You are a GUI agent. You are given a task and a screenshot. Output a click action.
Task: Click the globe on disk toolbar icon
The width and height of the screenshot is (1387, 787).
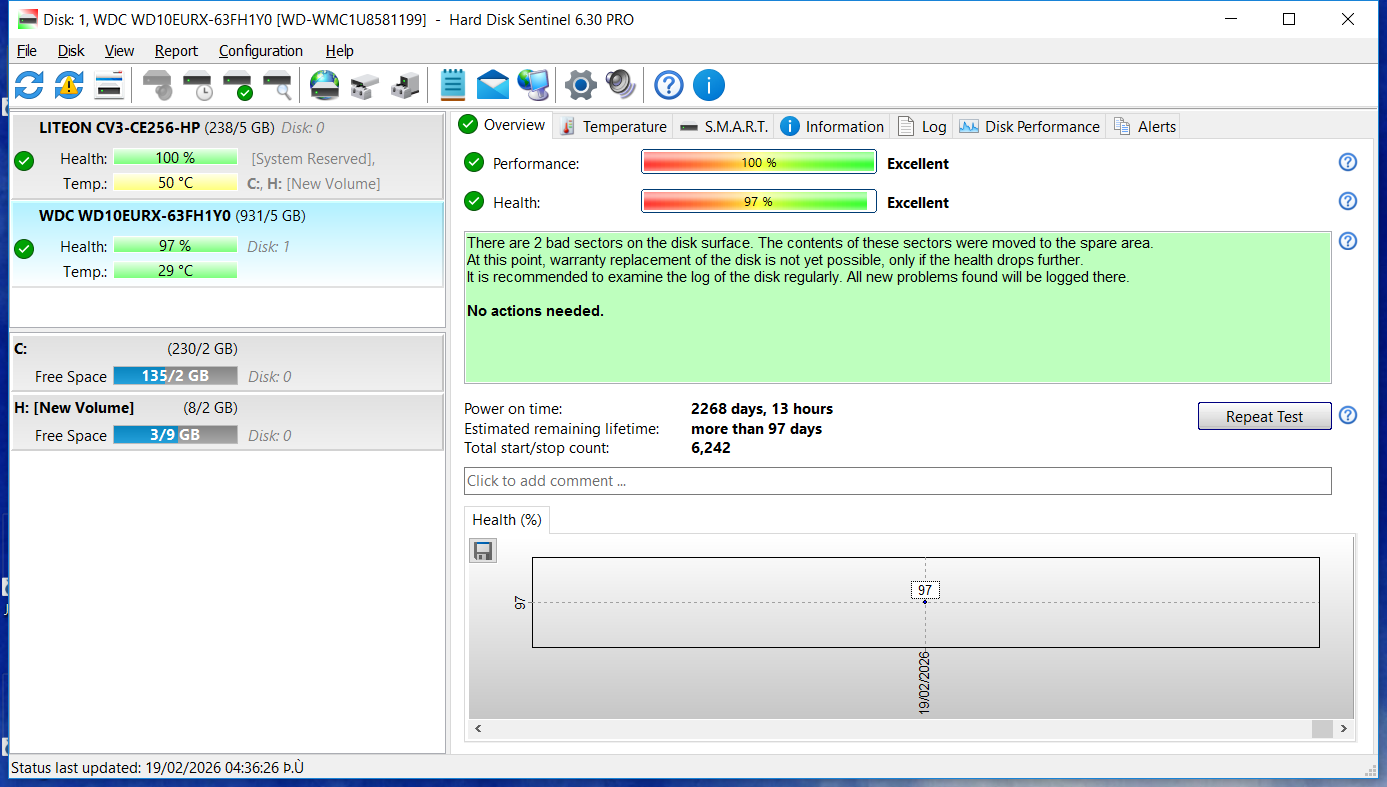point(324,85)
